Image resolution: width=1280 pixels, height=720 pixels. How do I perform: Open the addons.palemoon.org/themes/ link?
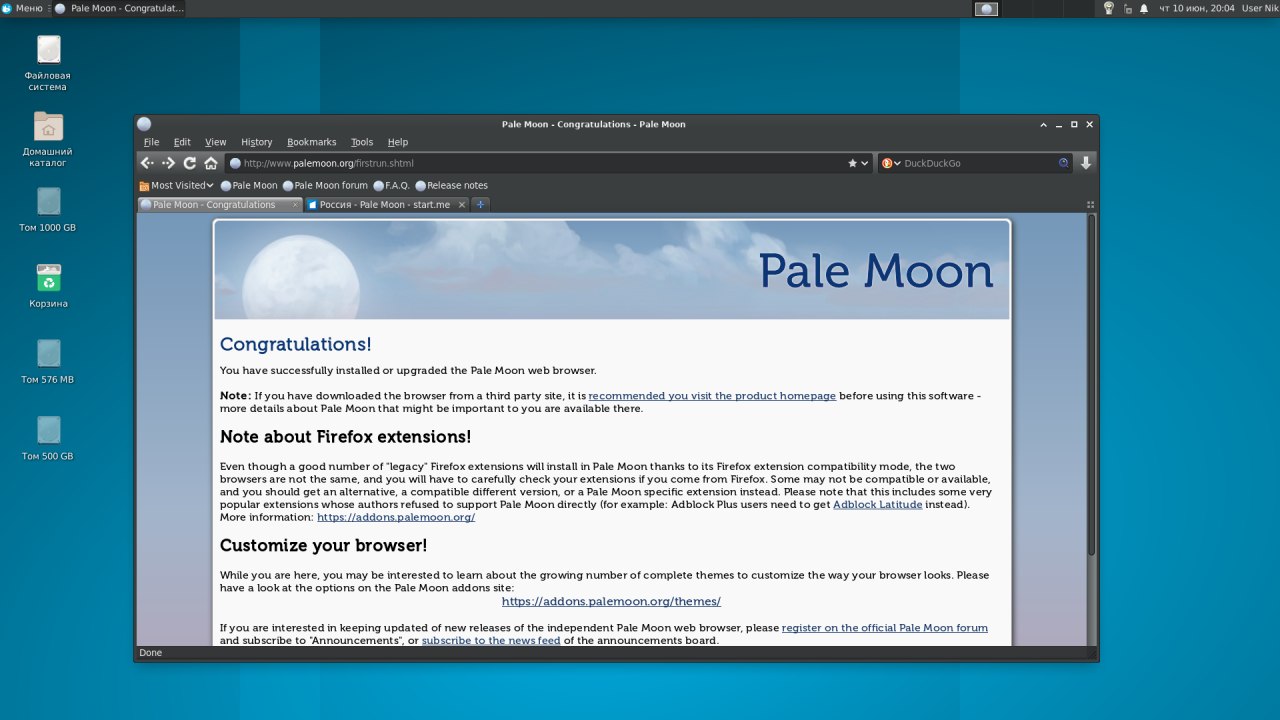tap(611, 602)
